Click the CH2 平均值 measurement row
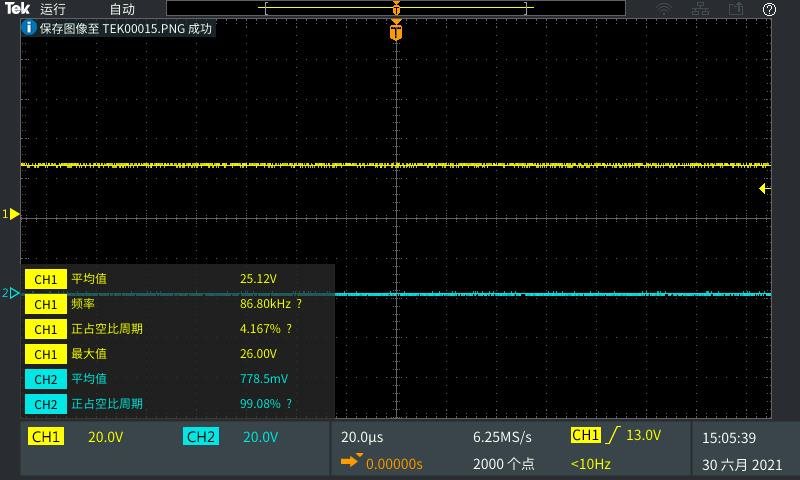Viewport: 800px width, 480px height. [x=180, y=379]
